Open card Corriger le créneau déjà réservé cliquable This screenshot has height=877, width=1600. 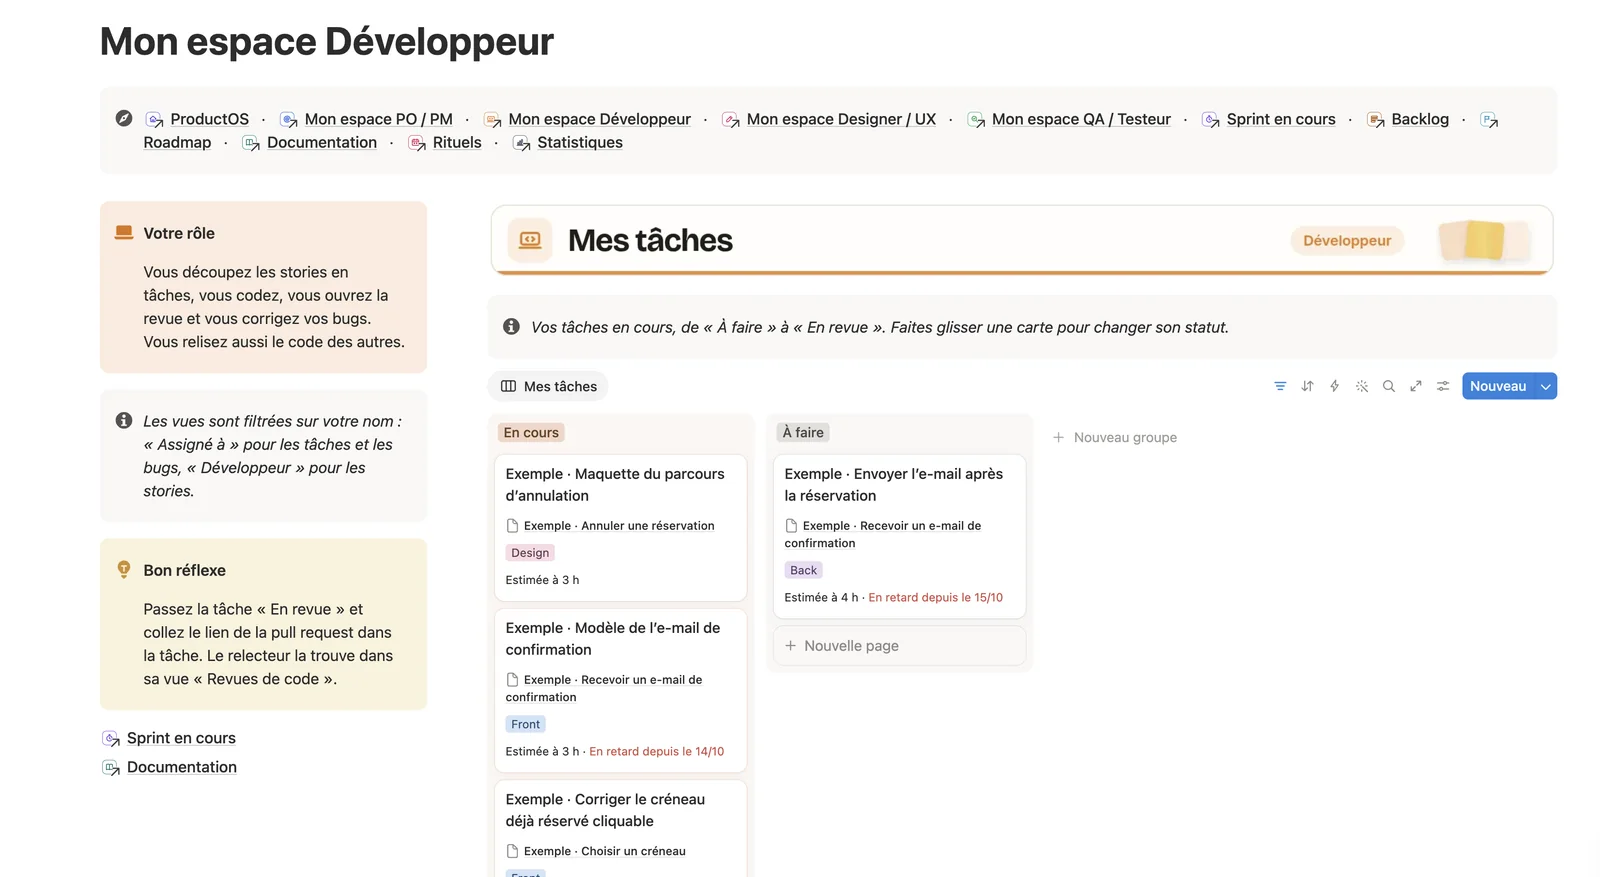click(x=620, y=828)
